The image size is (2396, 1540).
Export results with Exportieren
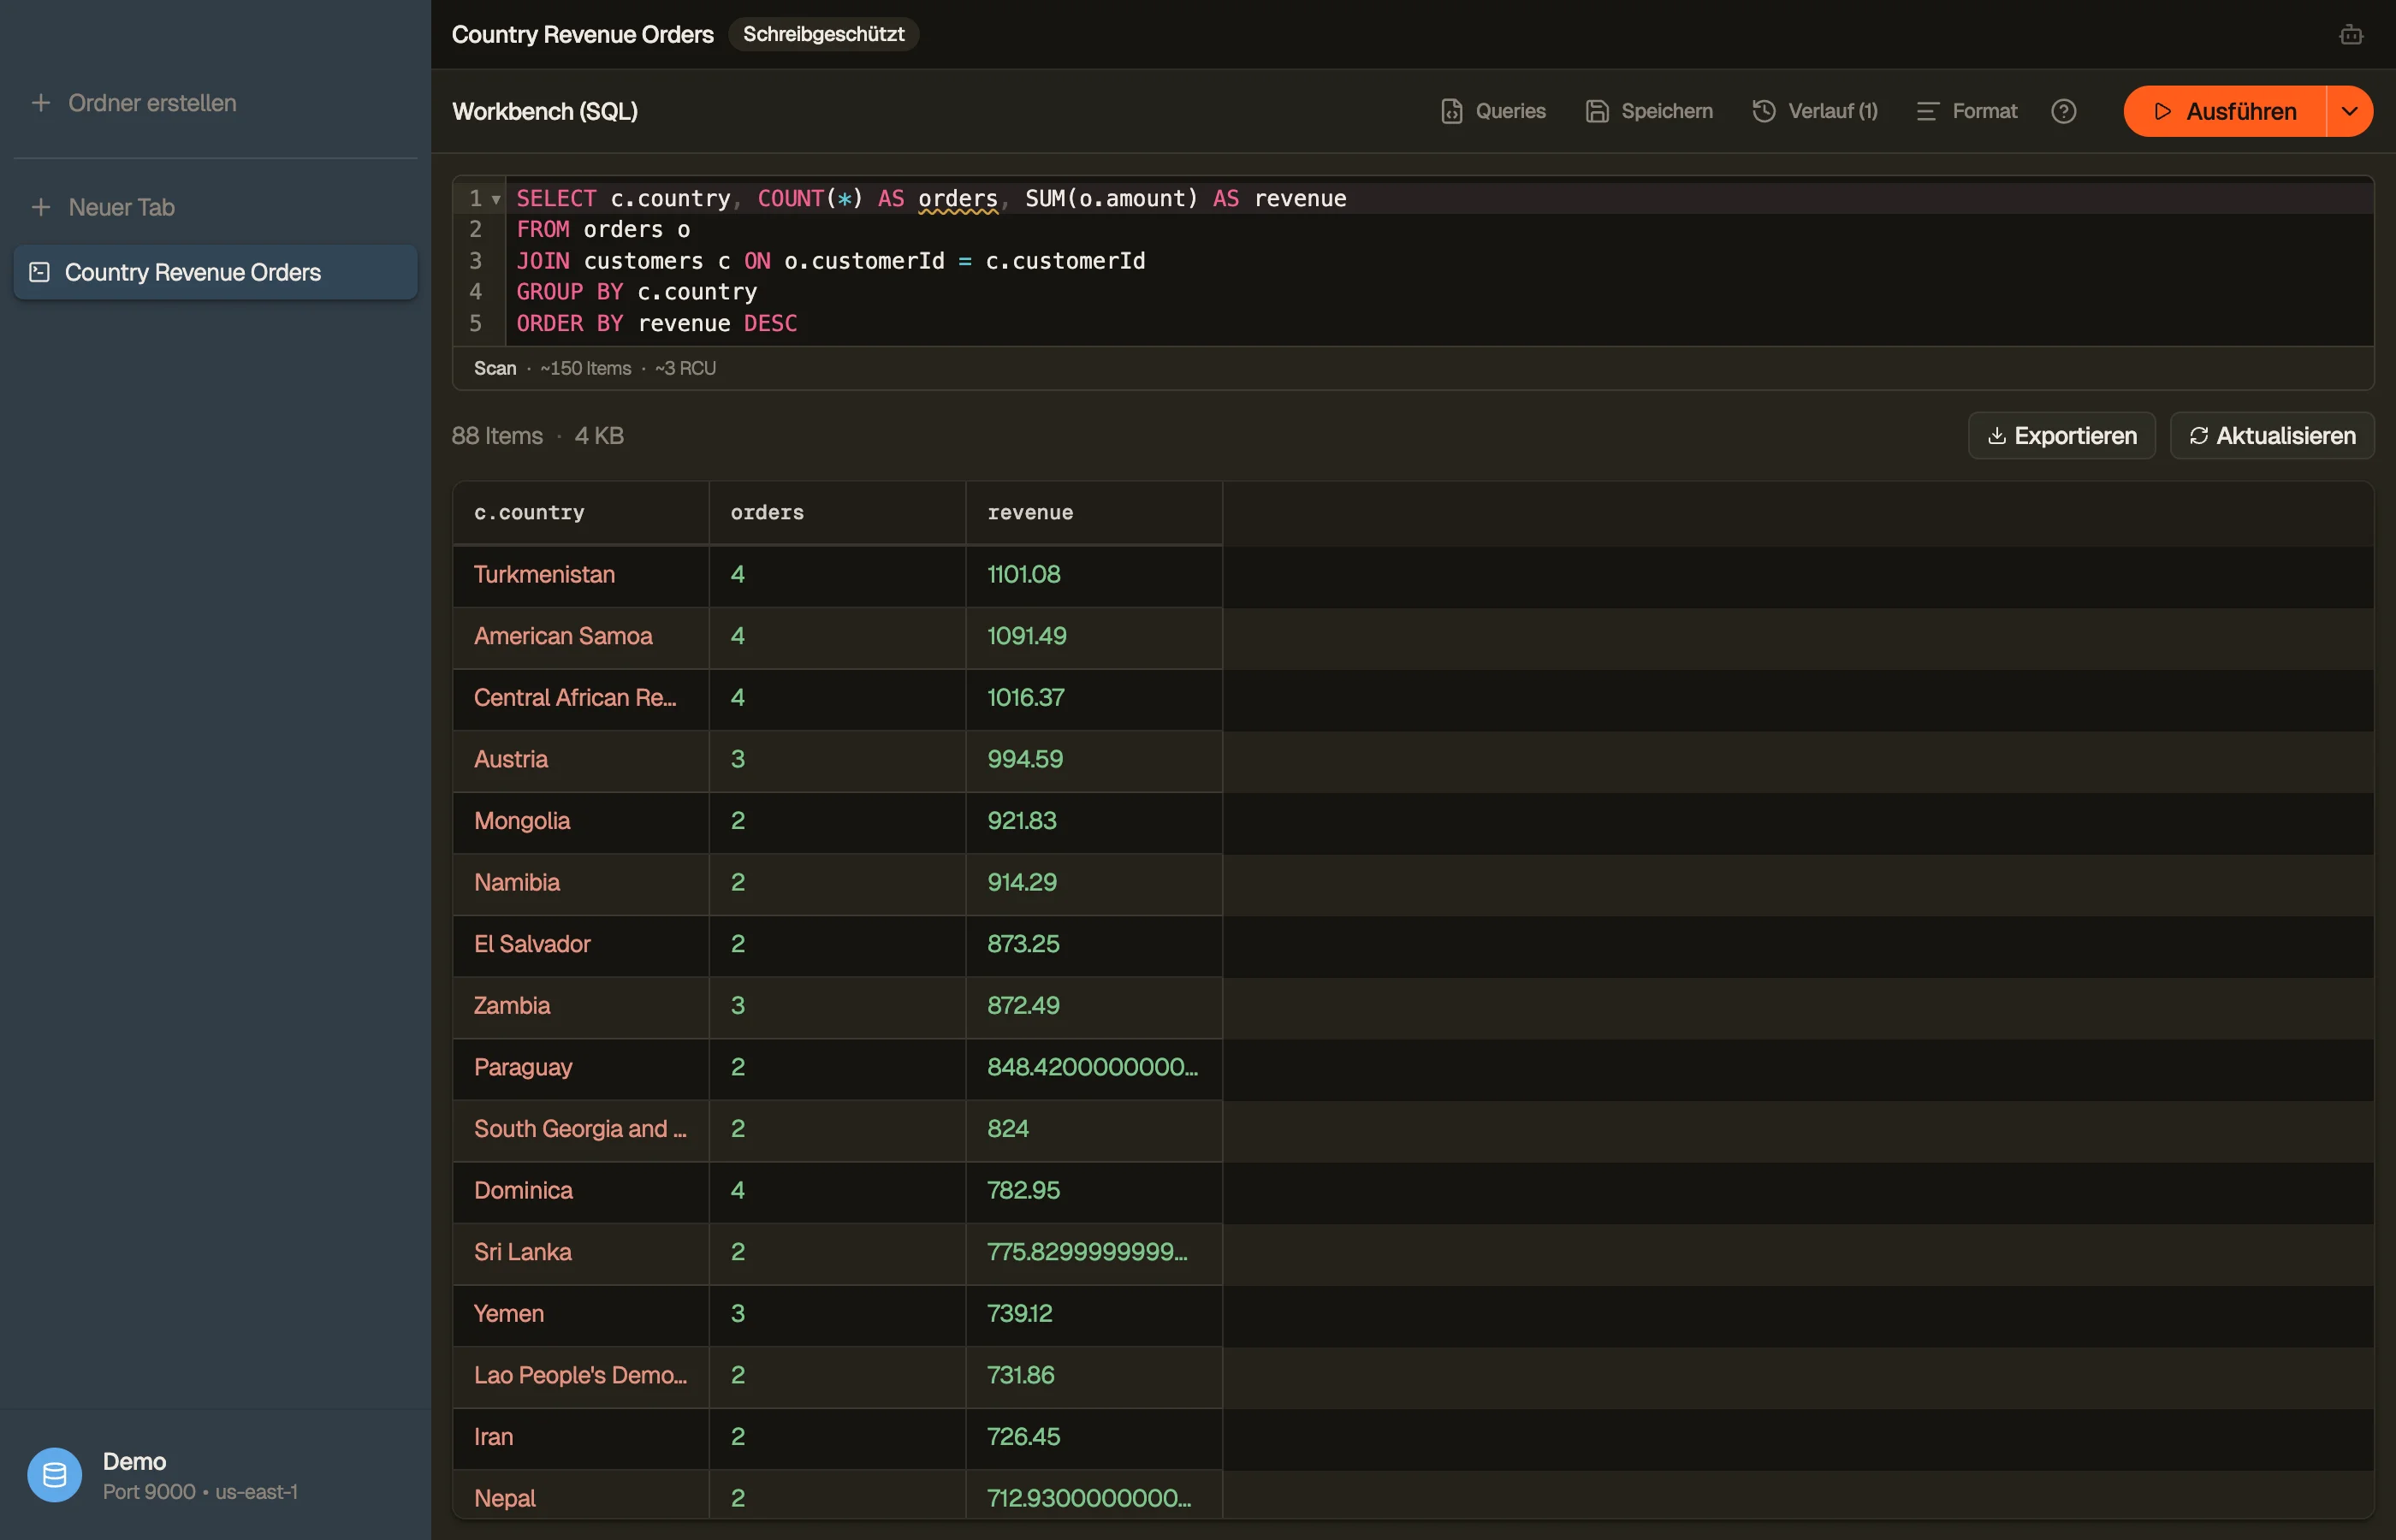click(2062, 436)
